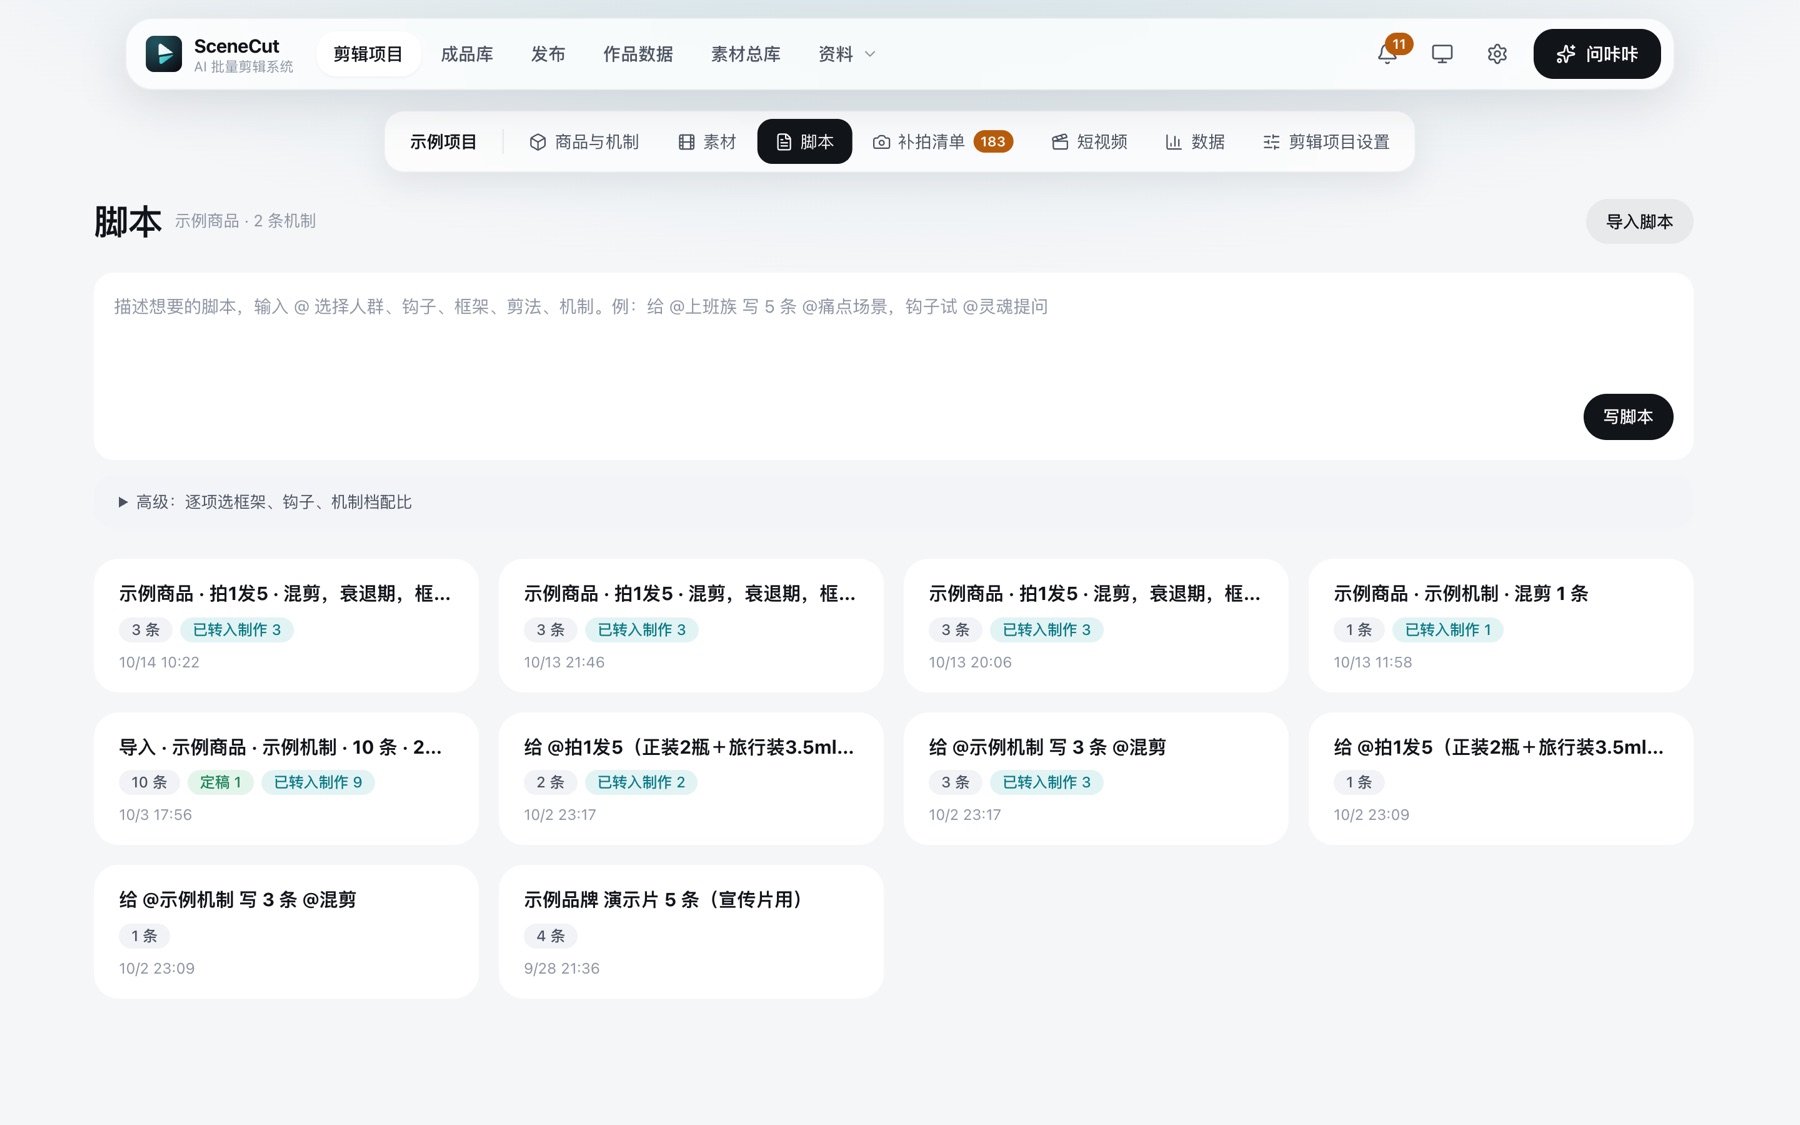Click the 示例项目 project label
Image resolution: width=1800 pixels, height=1125 pixels.
click(x=443, y=142)
